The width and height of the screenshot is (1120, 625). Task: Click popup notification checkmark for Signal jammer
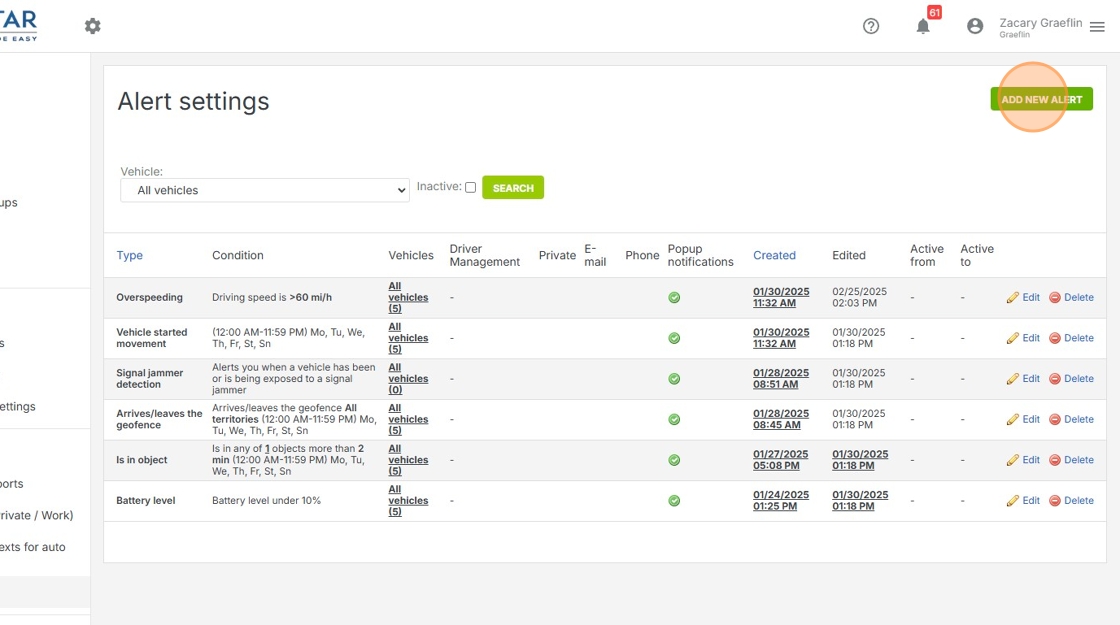pos(674,379)
